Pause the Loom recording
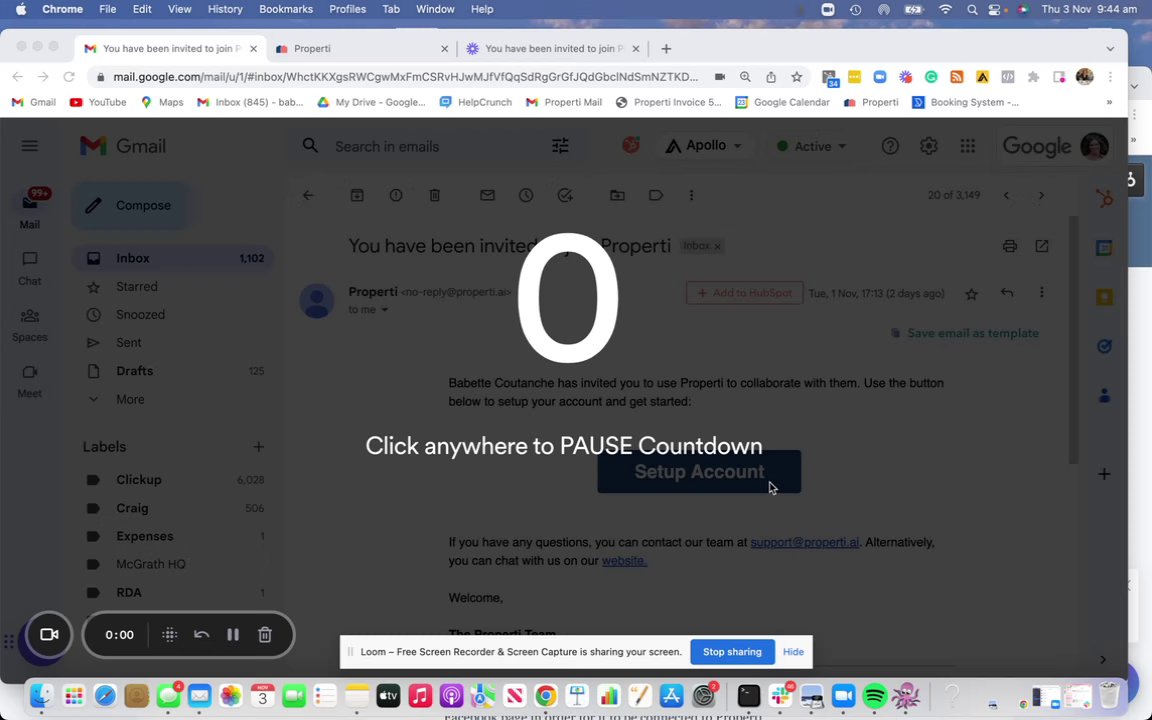The width and height of the screenshot is (1152, 720). (233, 635)
